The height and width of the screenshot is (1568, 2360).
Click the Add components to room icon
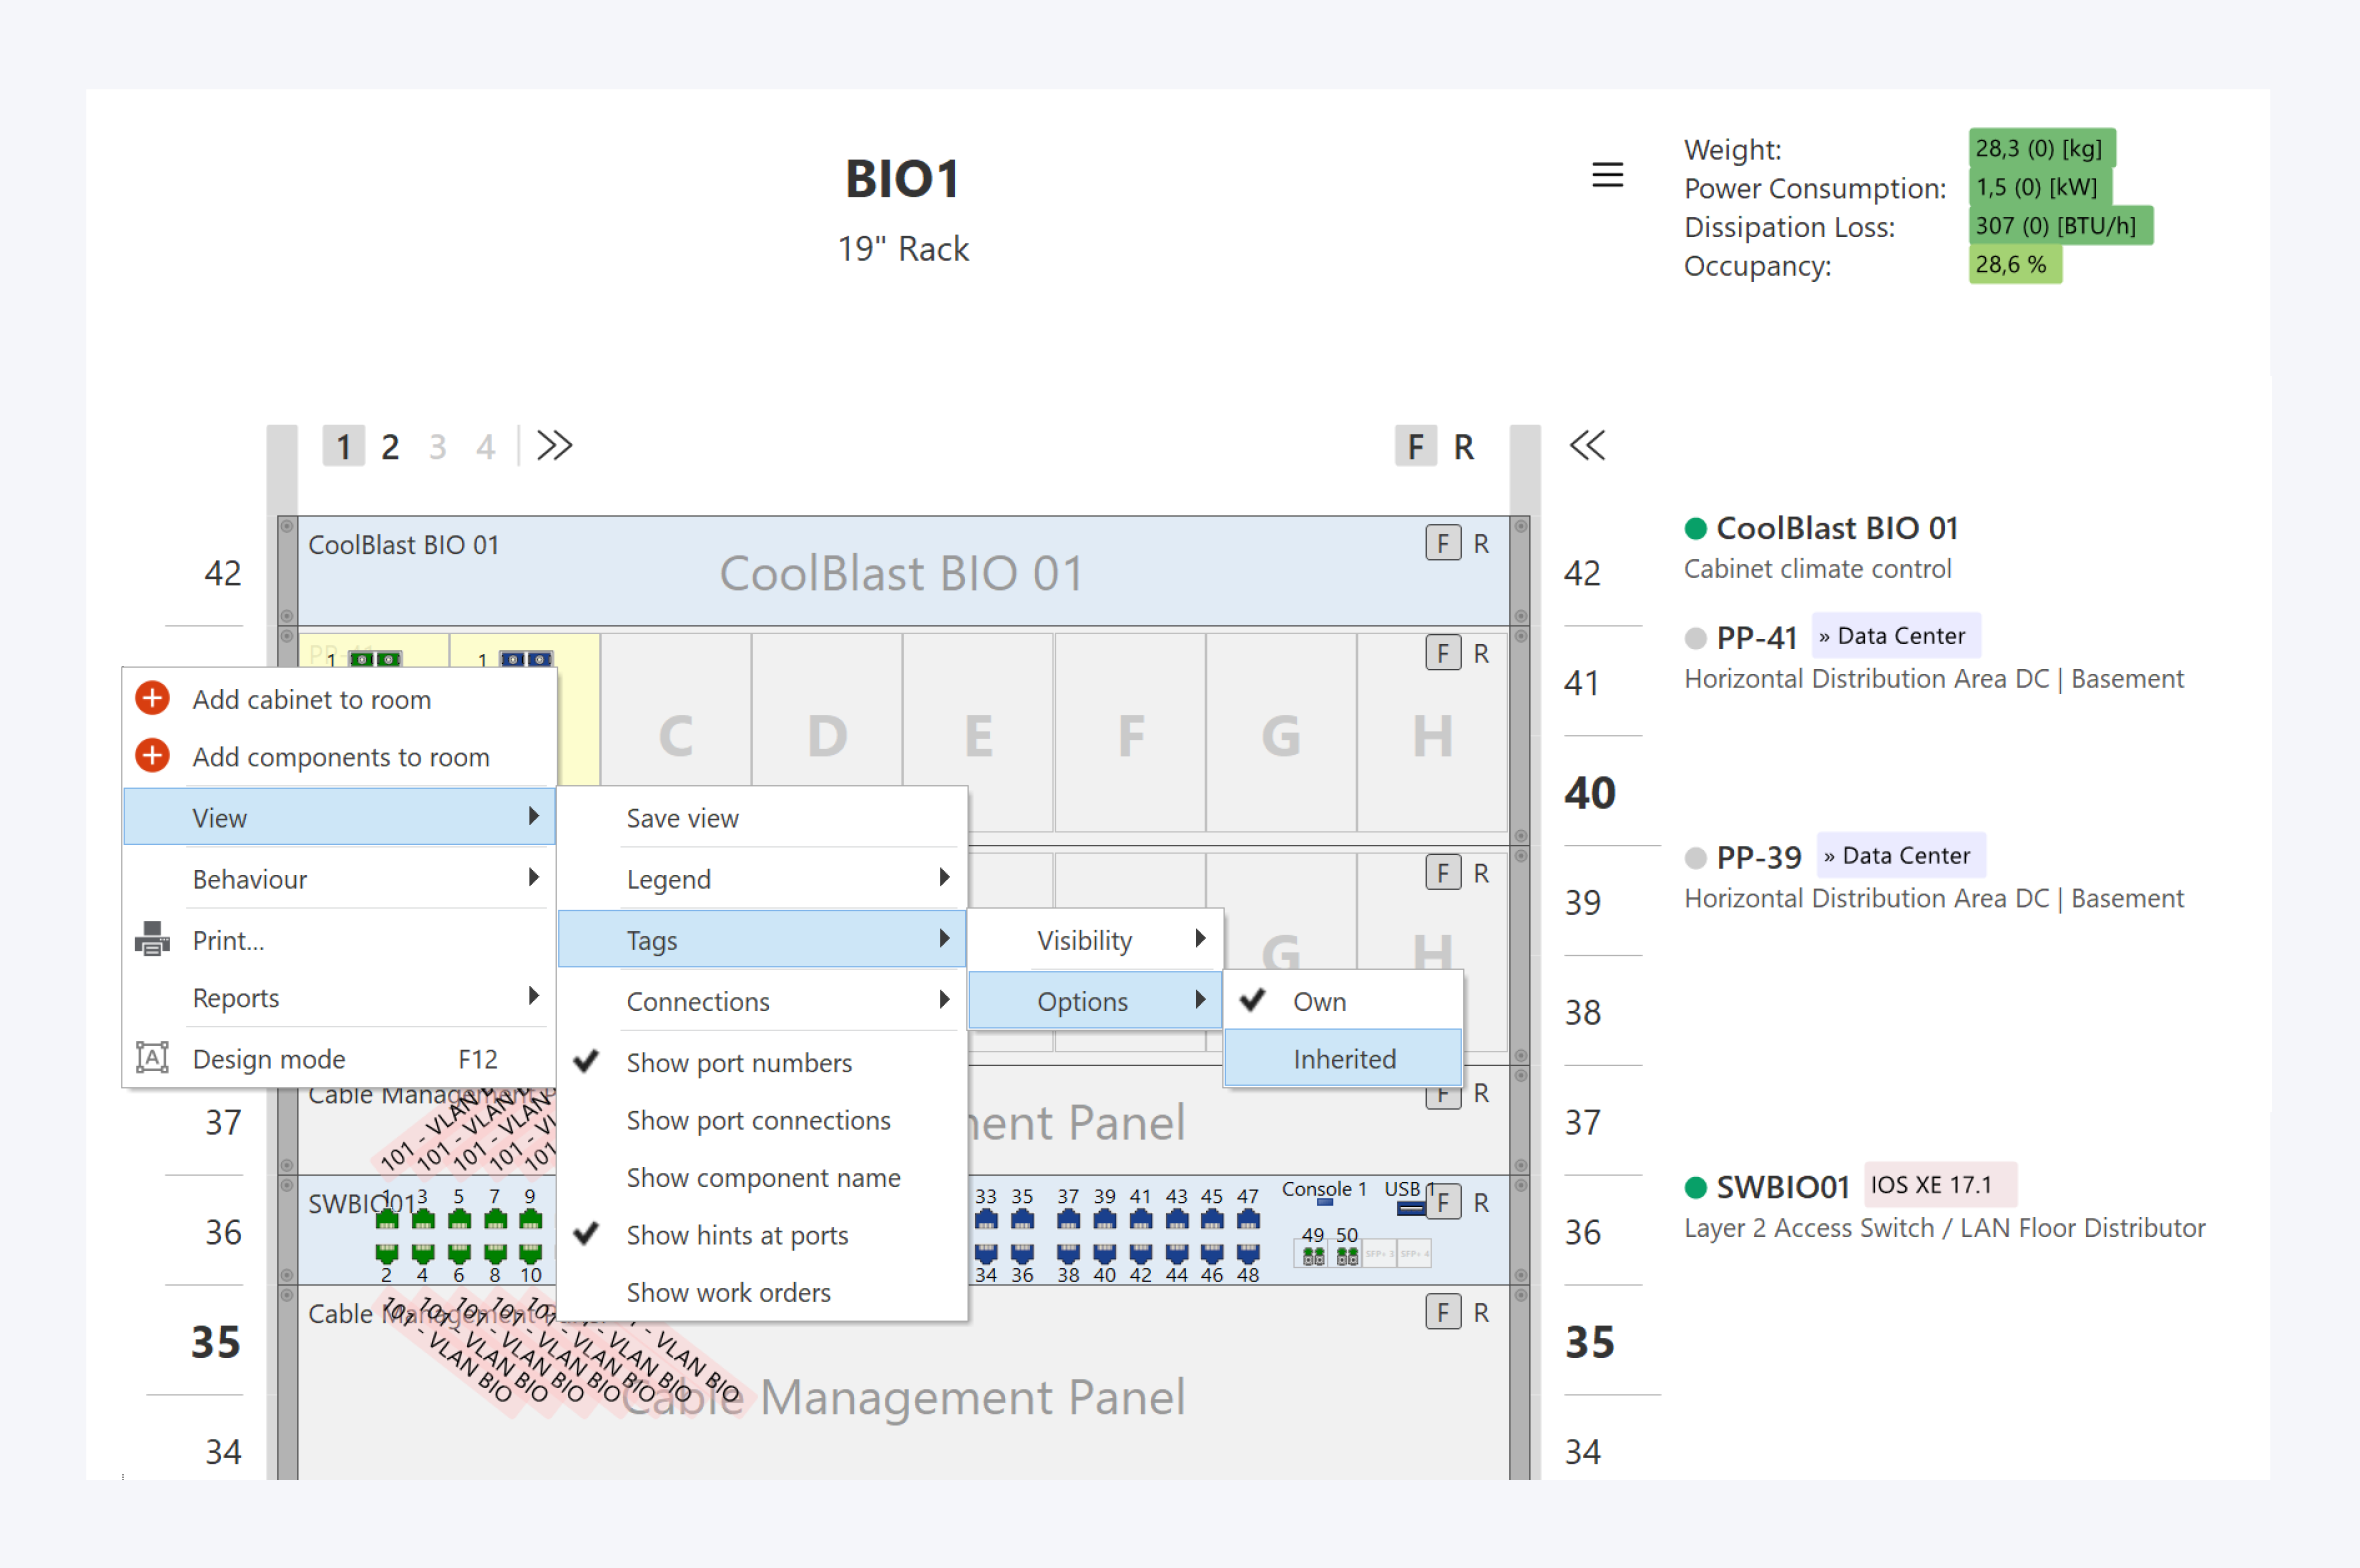[152, 756]
